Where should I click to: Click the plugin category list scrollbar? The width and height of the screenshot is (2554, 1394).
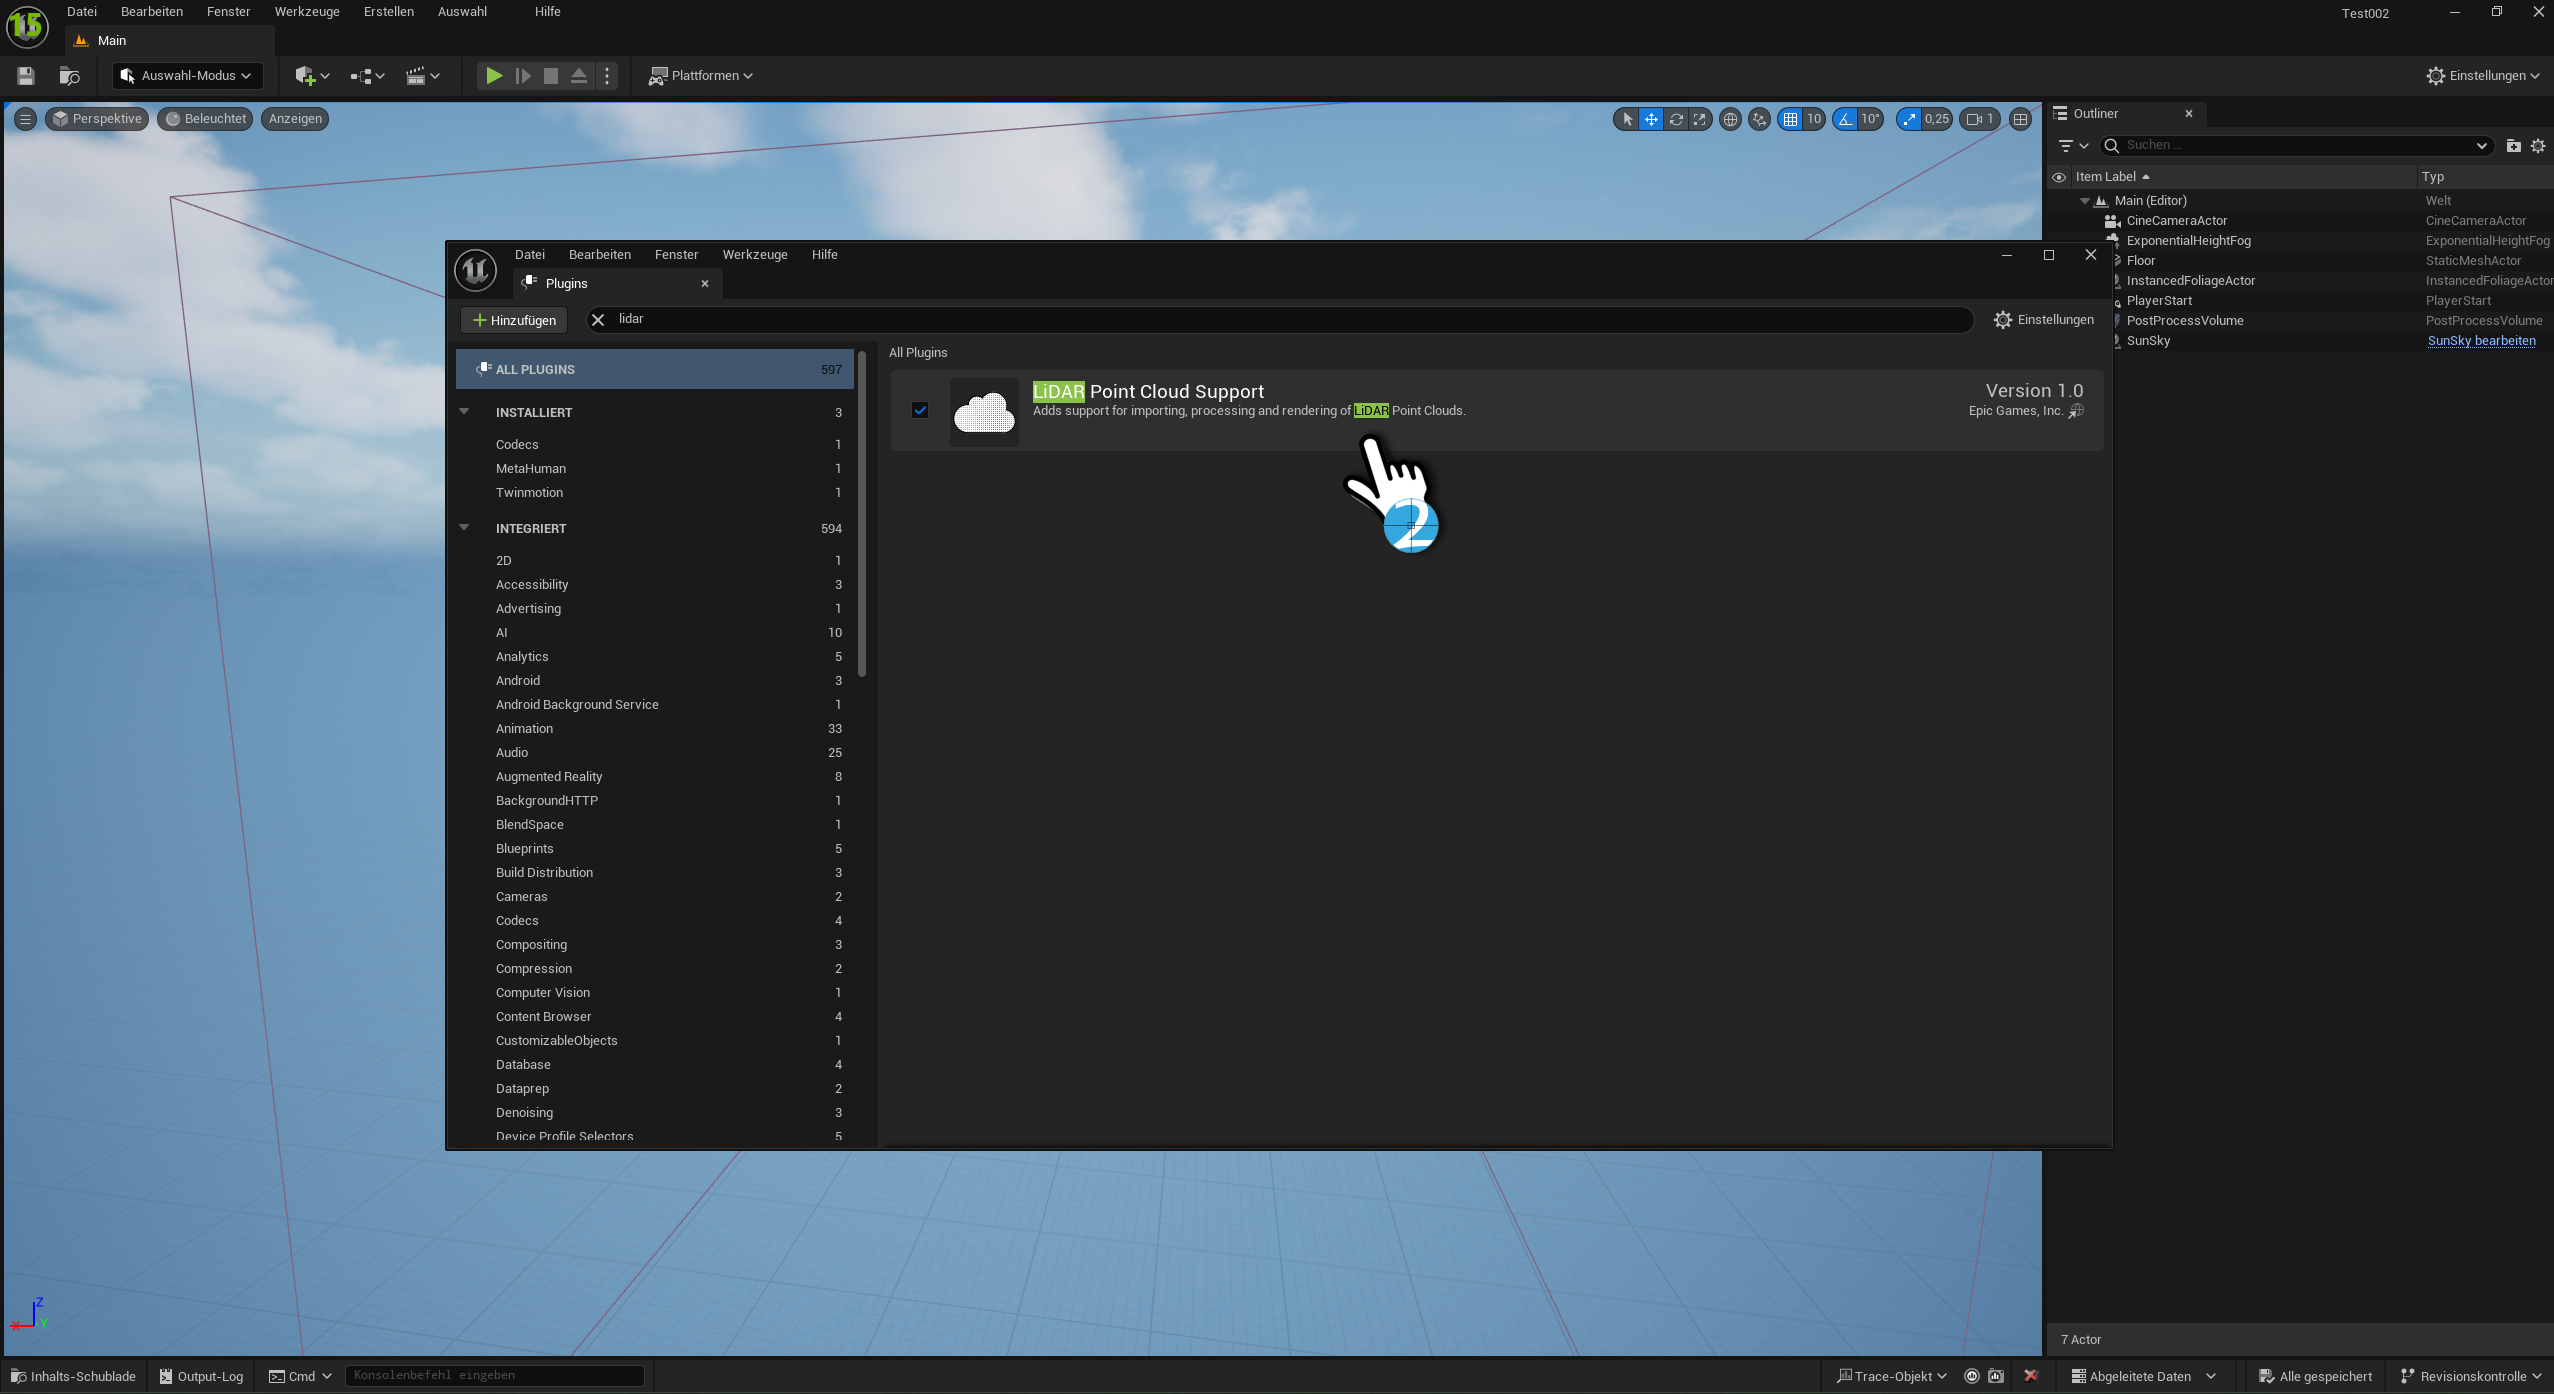point(862,513)
